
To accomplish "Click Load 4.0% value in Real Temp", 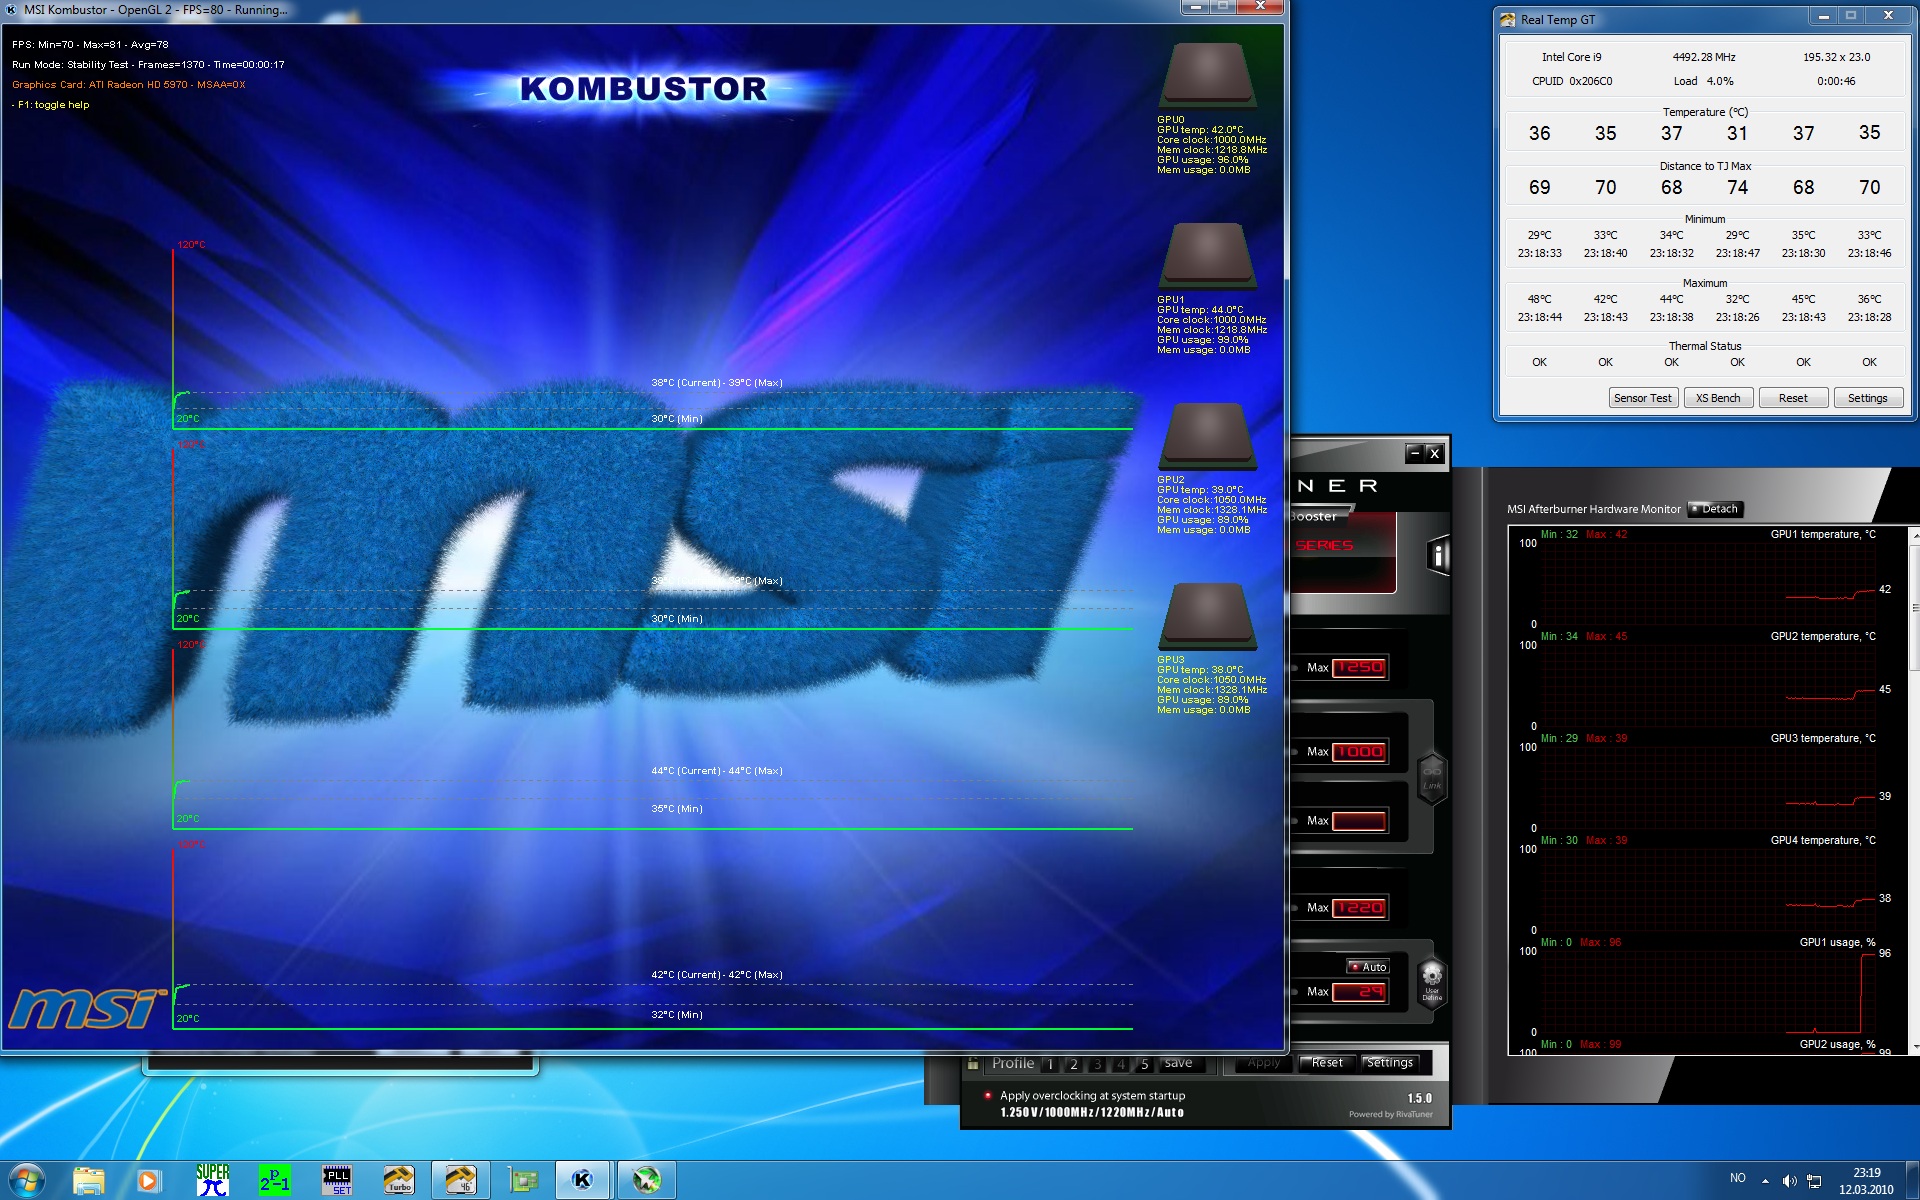I will [x=1704, y=81].
